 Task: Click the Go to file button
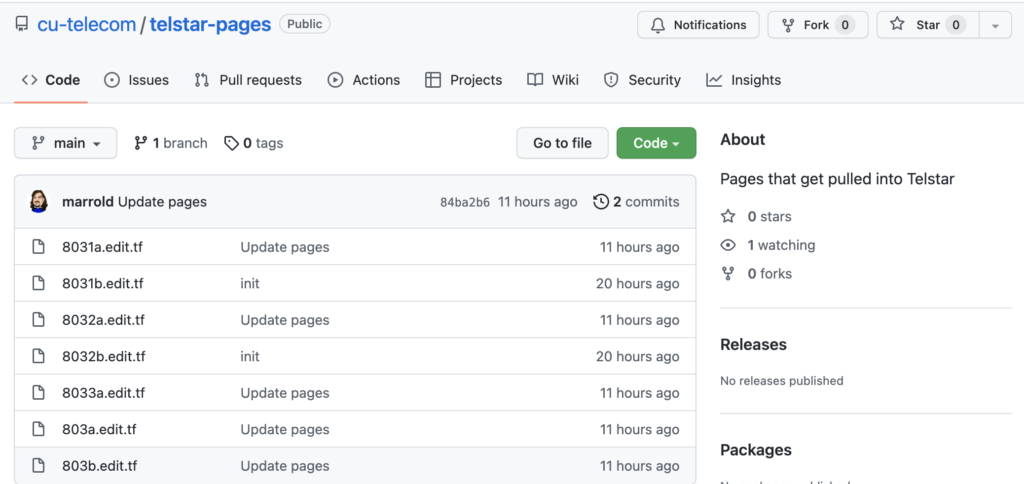coord(562,143)
